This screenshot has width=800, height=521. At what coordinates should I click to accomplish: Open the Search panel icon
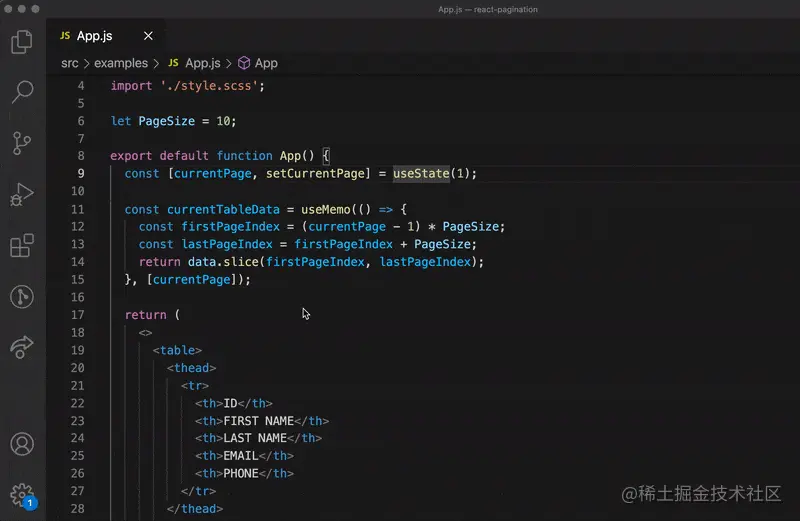click(22, 93)
